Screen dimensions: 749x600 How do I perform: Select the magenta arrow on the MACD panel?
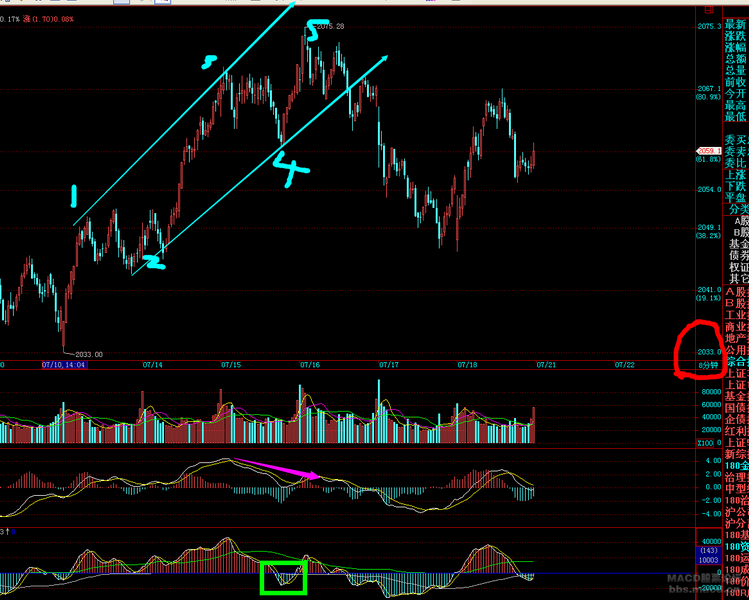coord(276,468)
